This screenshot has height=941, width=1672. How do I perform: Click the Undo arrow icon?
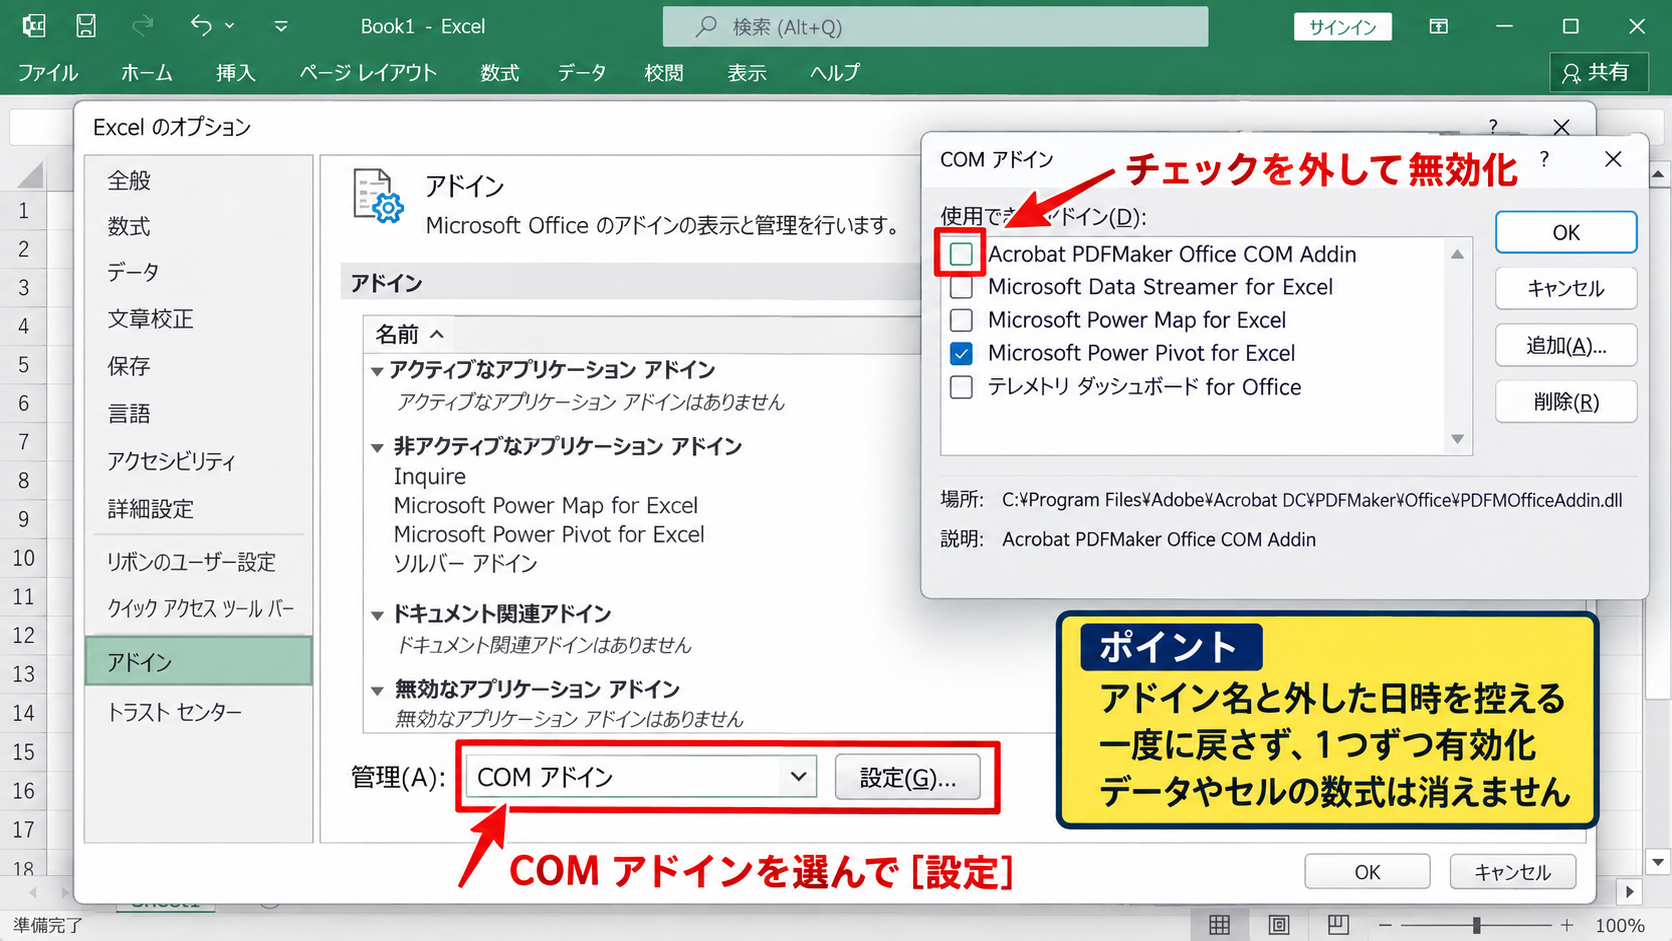point(201,26)
